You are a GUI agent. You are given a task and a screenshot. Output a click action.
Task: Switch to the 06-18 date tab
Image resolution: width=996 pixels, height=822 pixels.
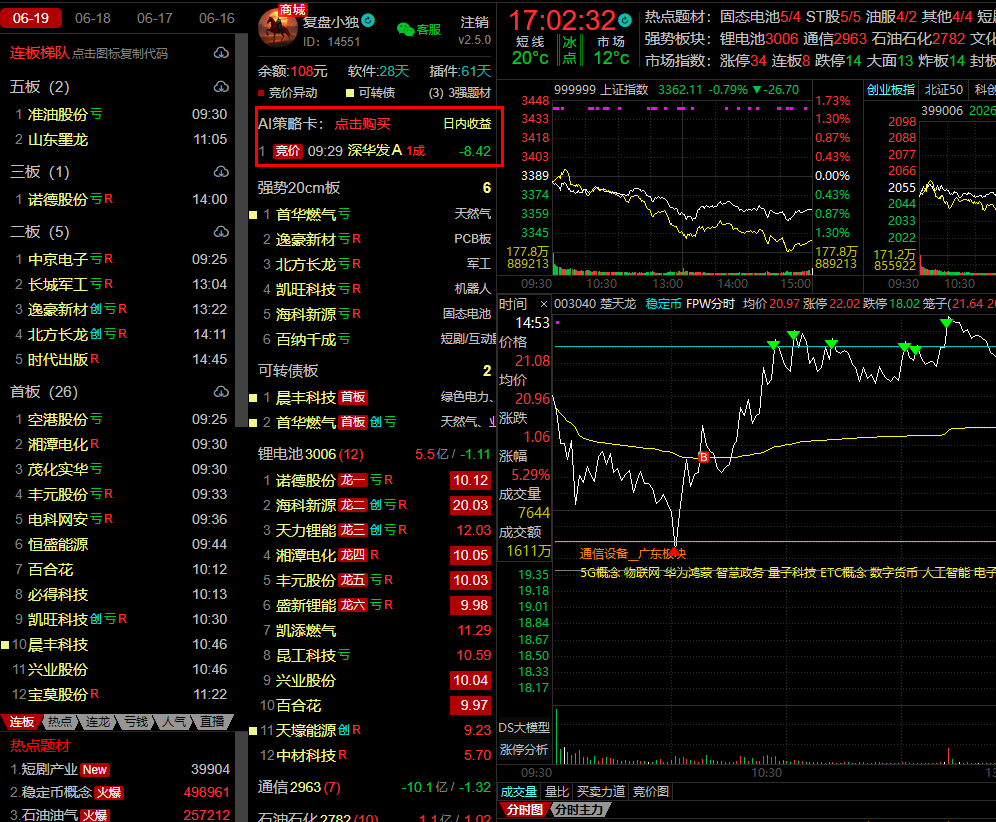(x=93, y=18)
